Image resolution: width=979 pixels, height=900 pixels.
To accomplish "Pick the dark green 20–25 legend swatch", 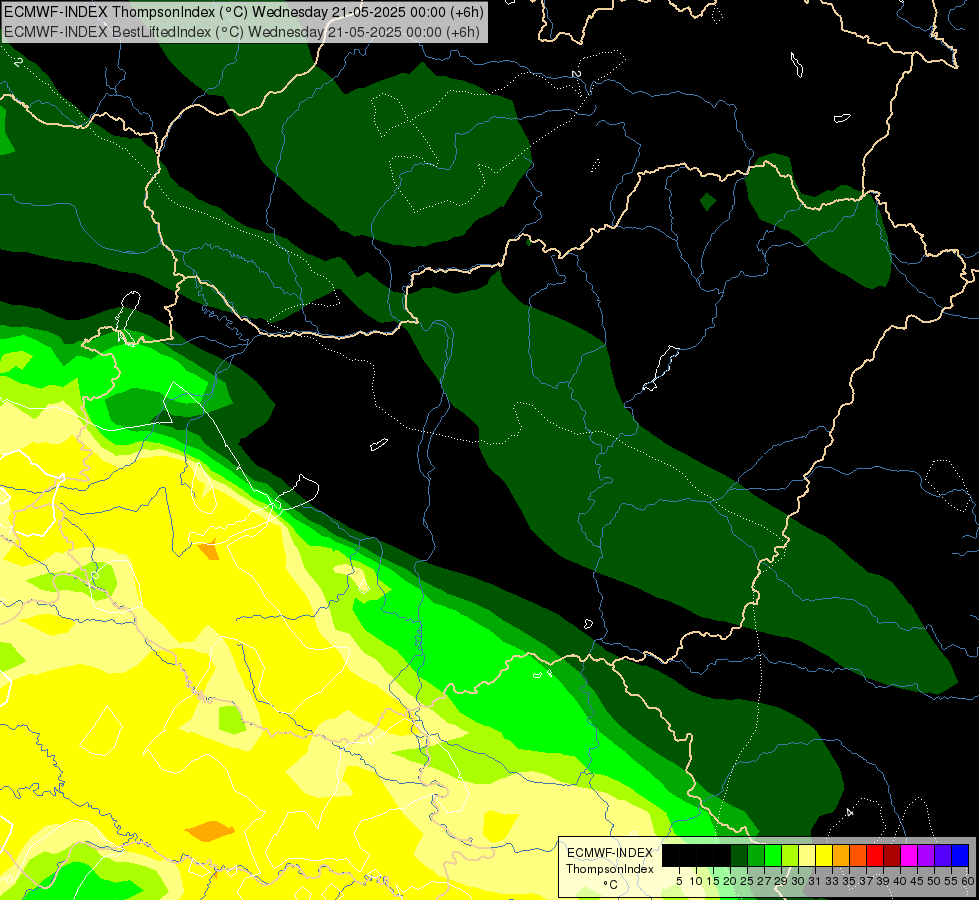I will (739, 855).
